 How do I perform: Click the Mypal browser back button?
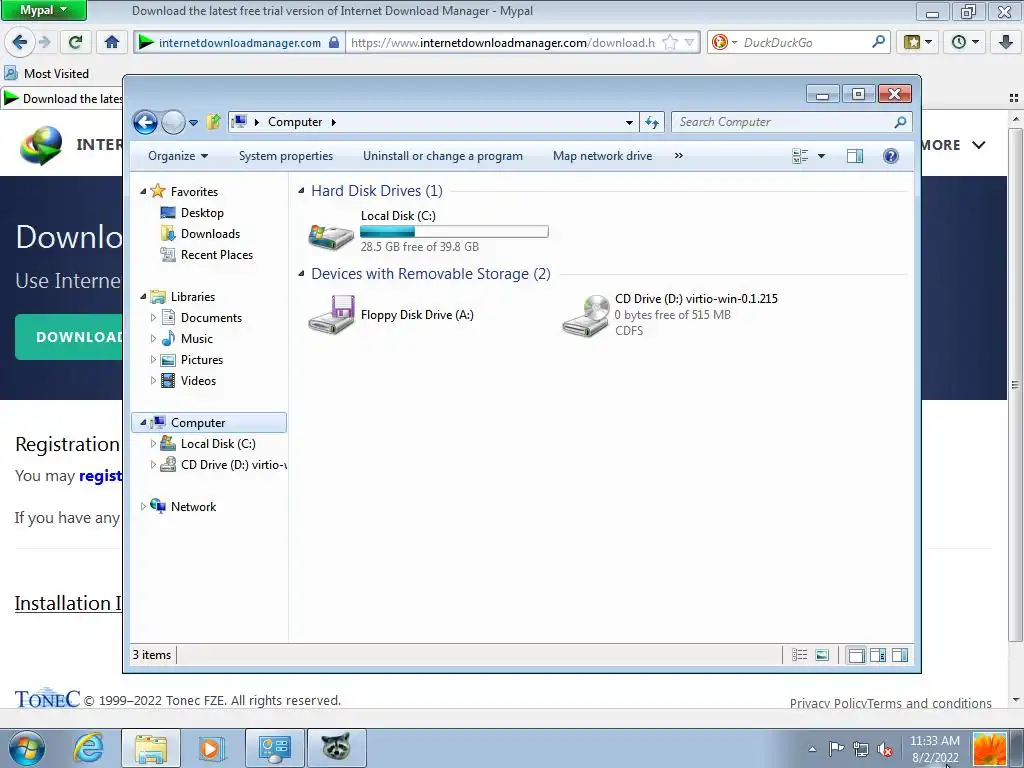(20, 42)
